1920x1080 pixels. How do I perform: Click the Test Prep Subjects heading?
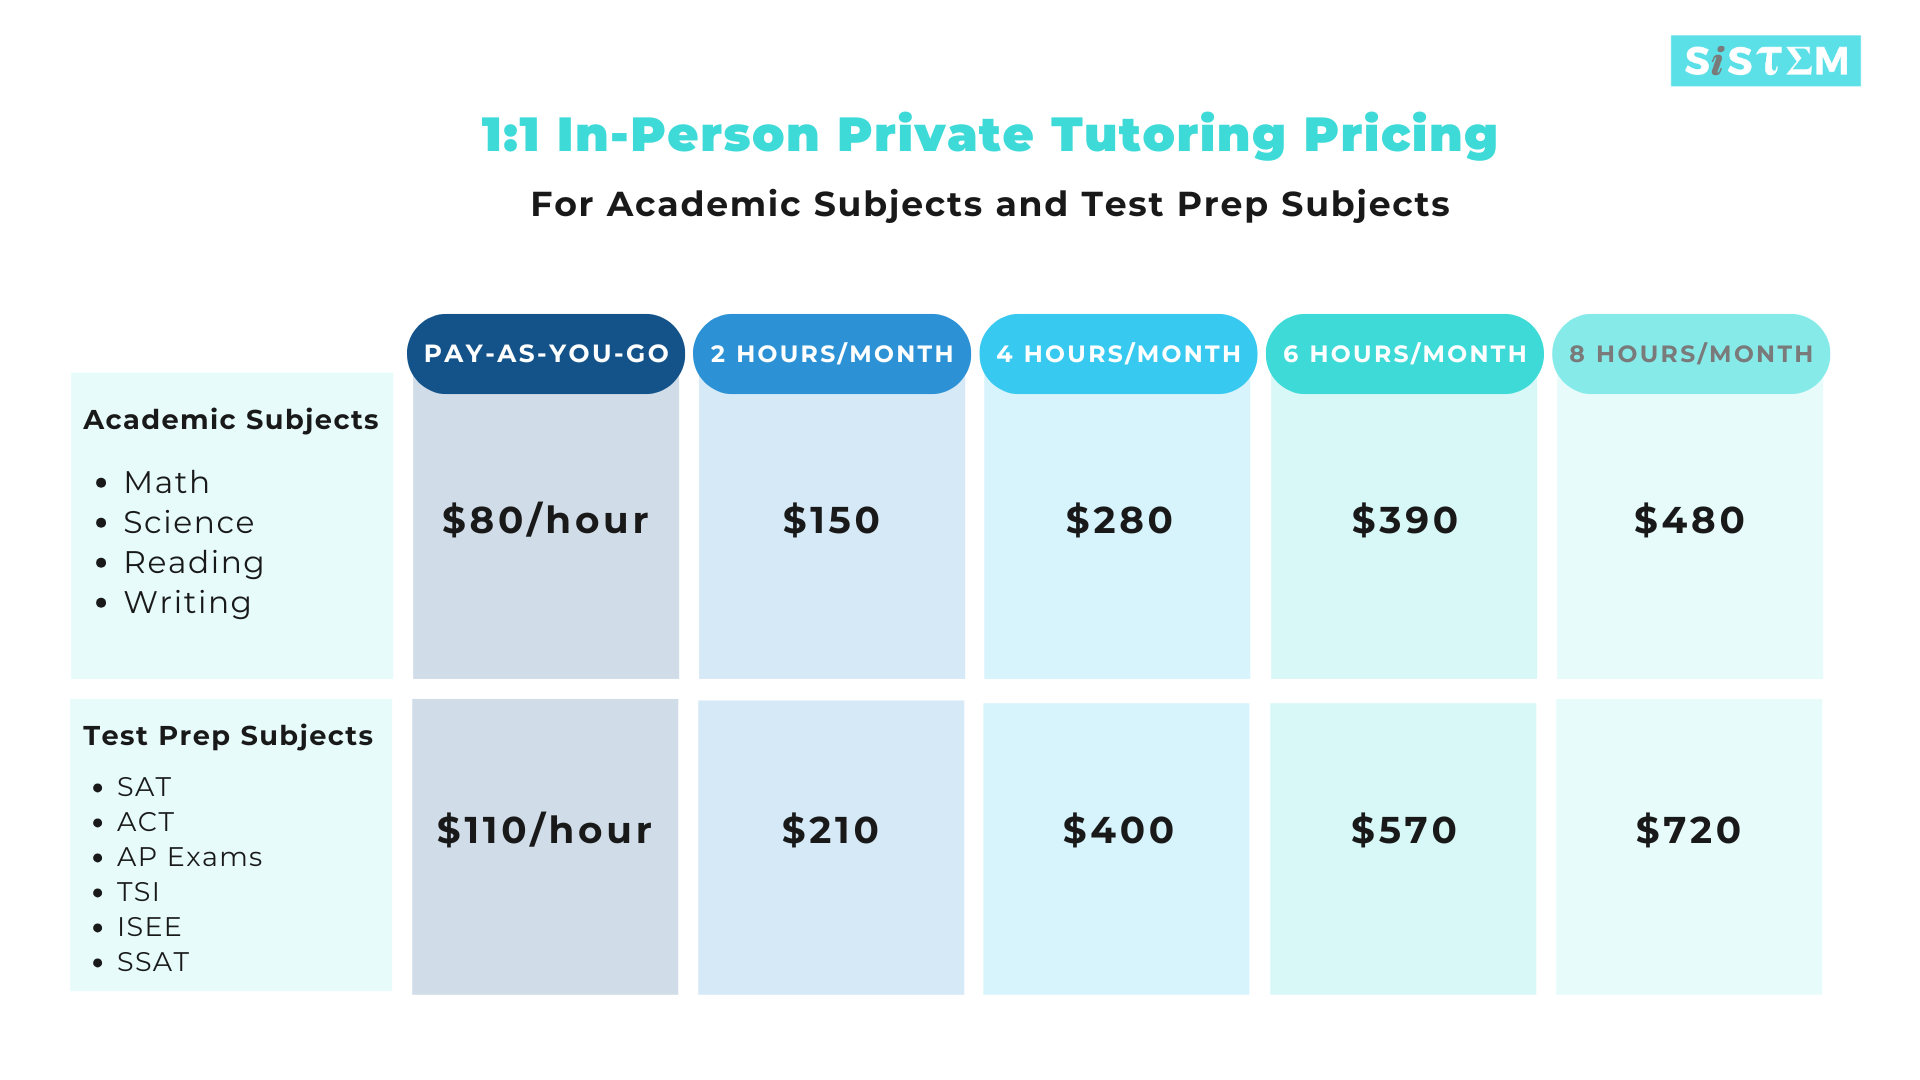point(228,736)
